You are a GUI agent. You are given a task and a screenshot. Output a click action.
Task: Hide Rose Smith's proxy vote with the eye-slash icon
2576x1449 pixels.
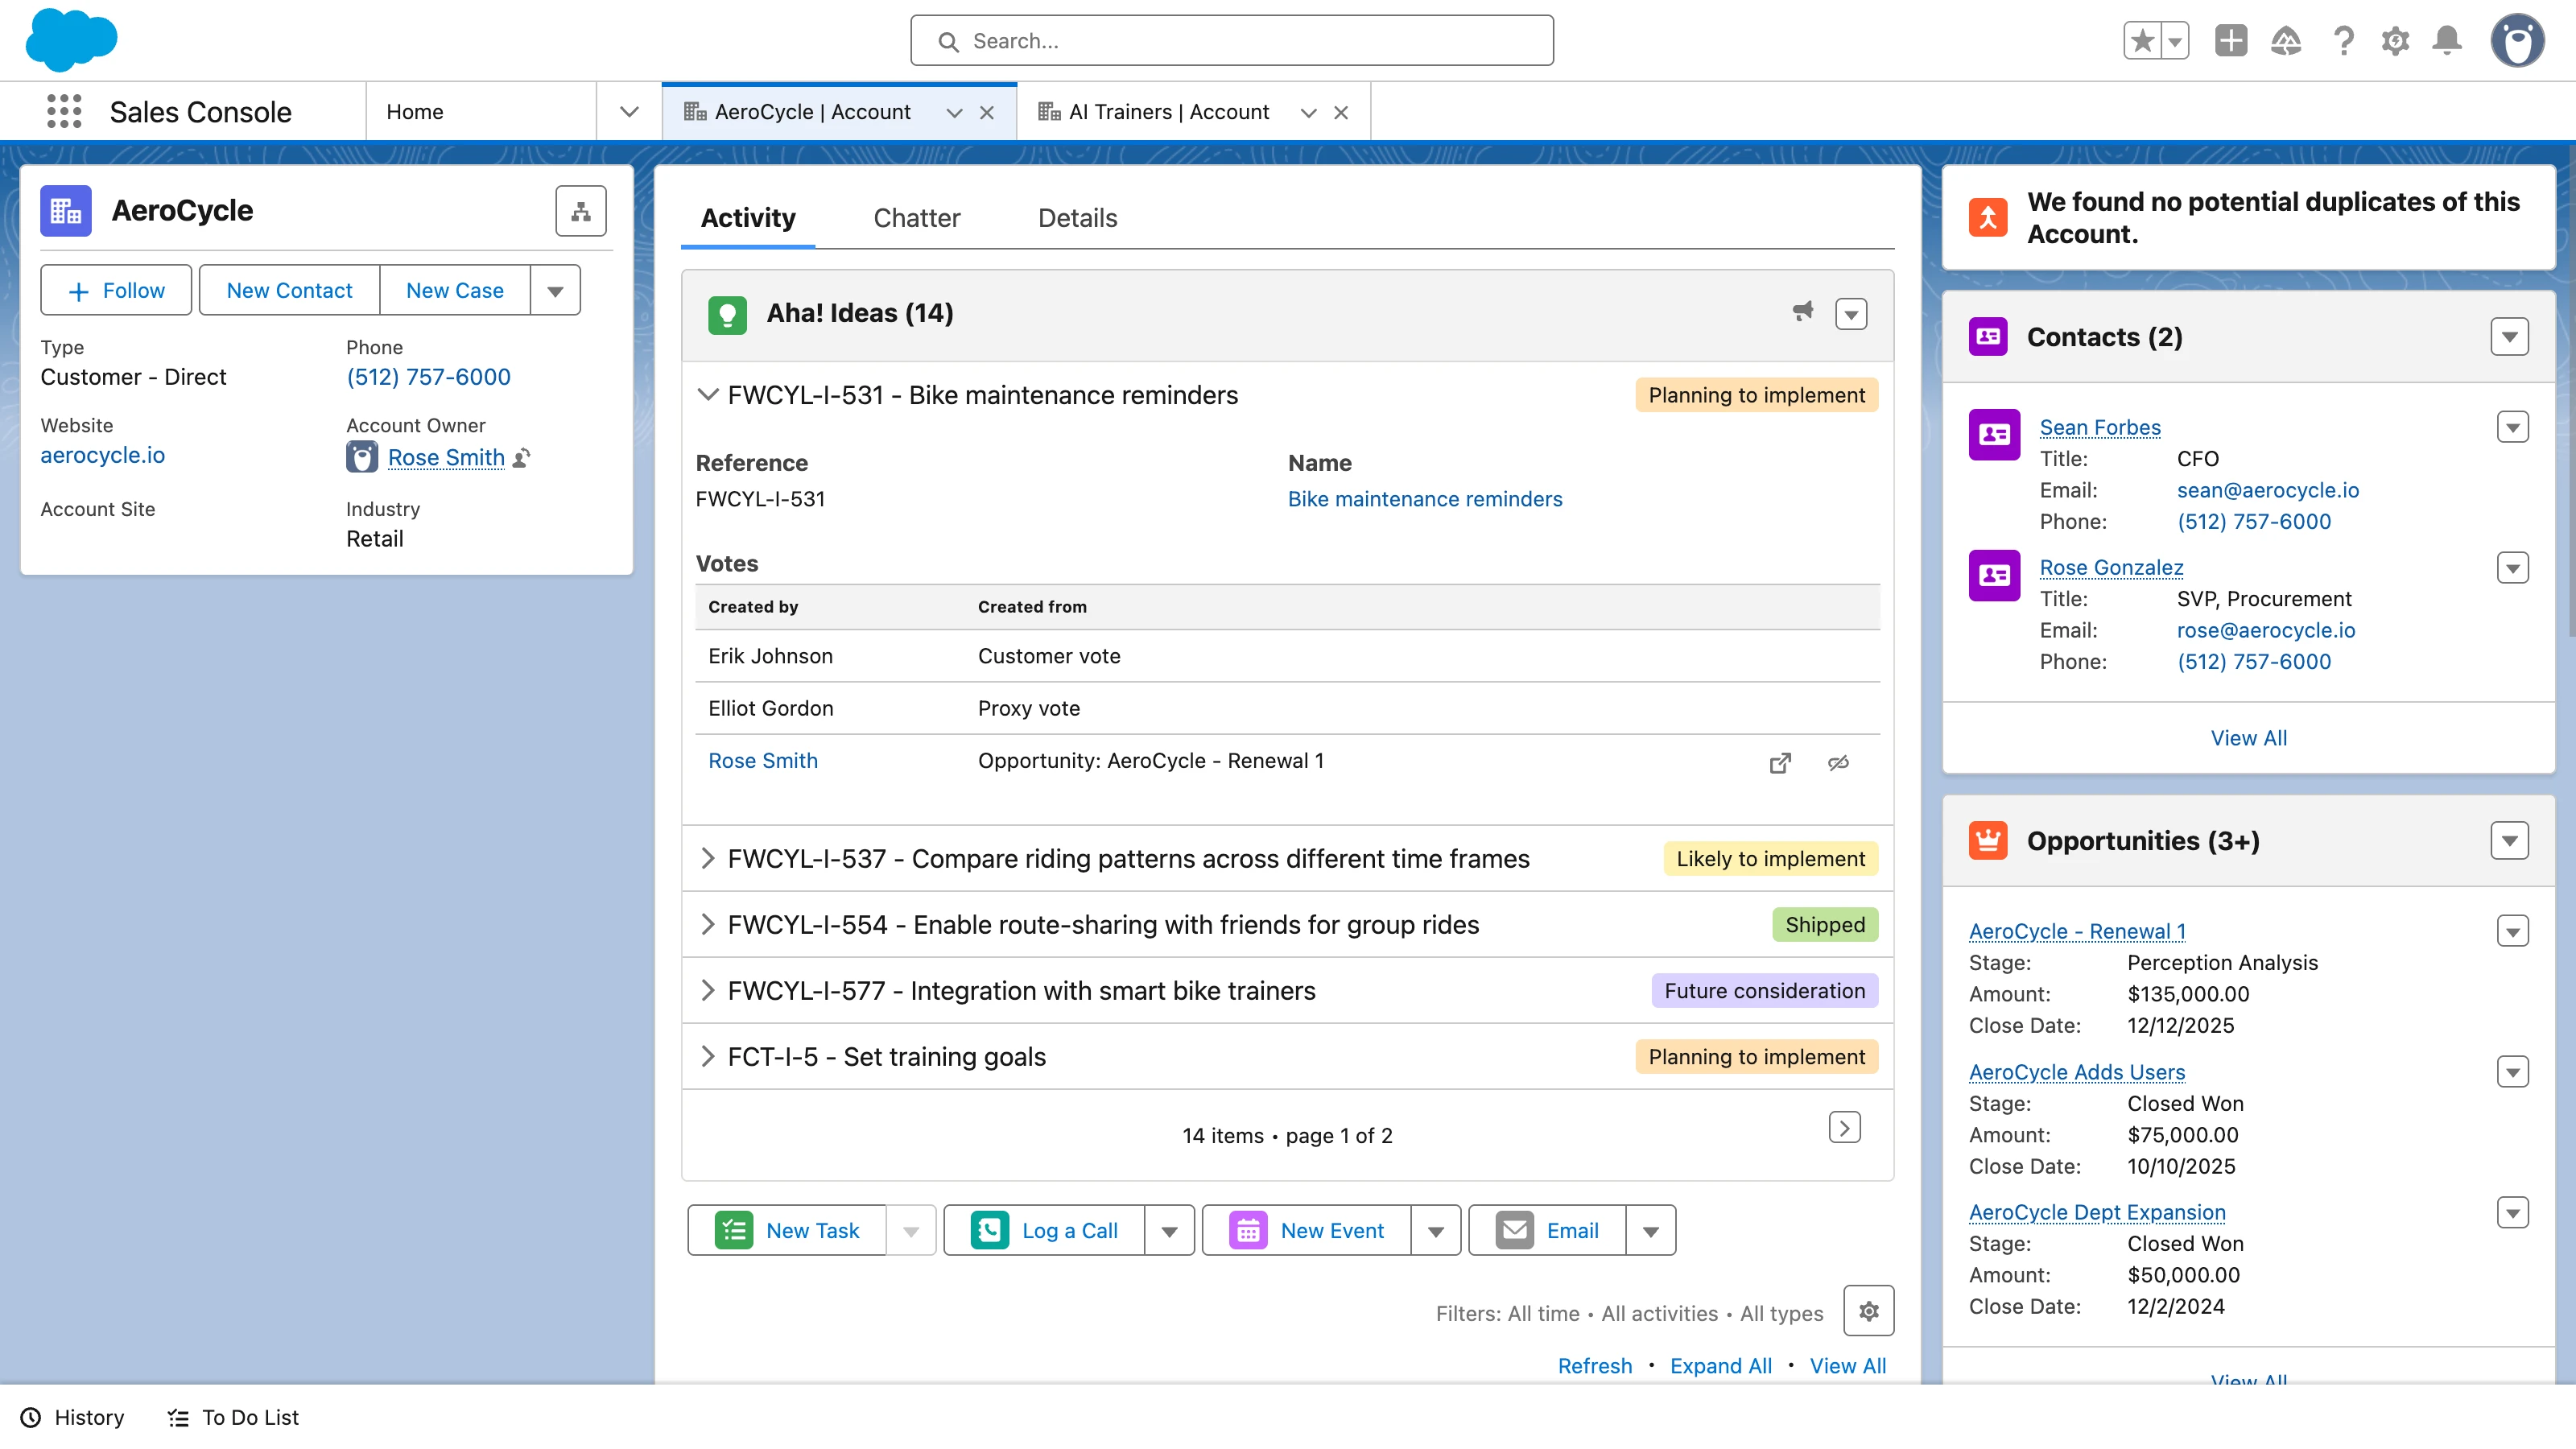pos(1839,762)
